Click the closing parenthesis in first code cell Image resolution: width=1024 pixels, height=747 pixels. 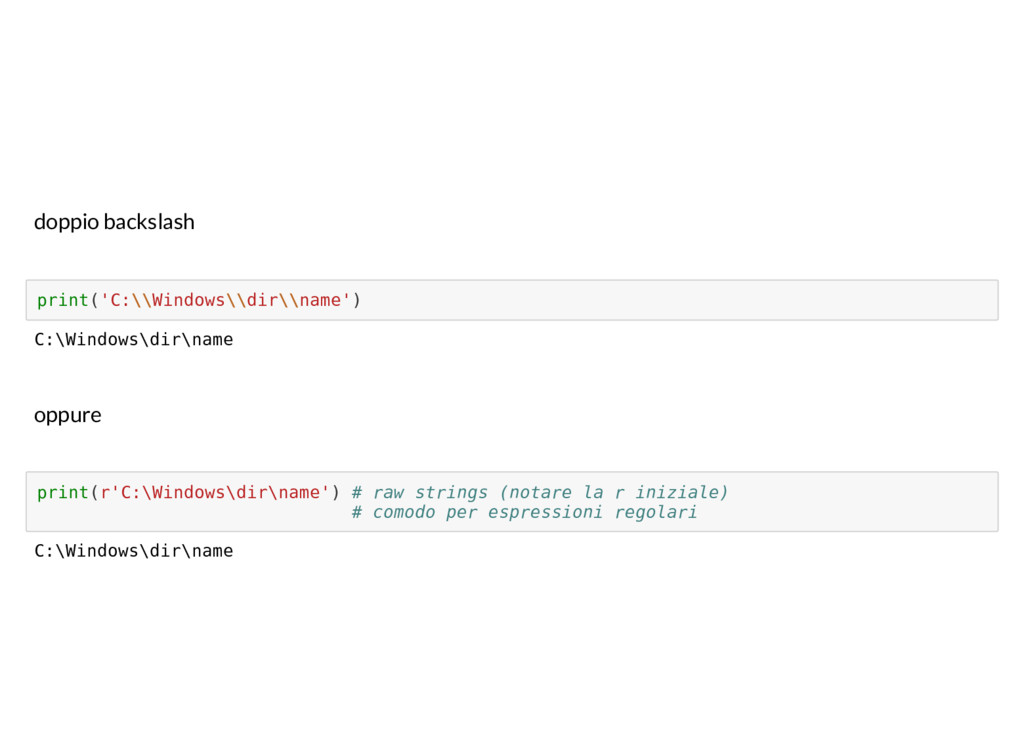click(357, 300)
